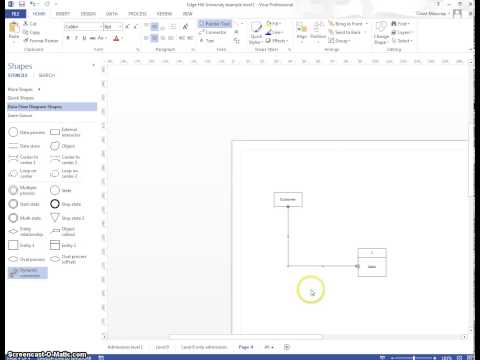Click the Change Shape button
Image resolution: width=480 pixels, height=360 pixels.
click(x=381, y=33)
